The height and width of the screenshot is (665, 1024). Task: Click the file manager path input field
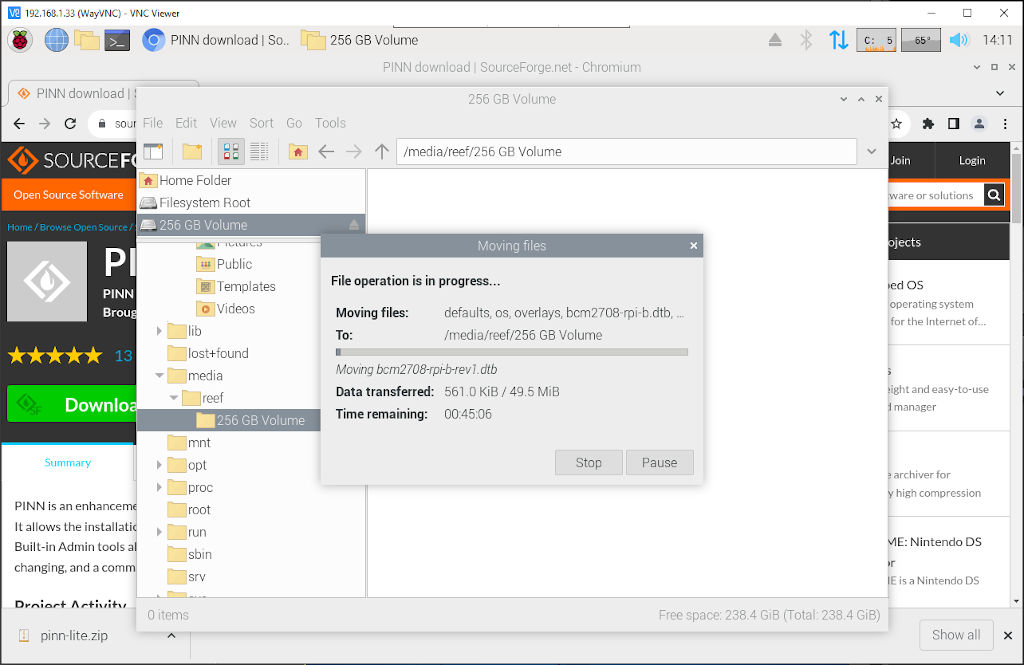626,152
